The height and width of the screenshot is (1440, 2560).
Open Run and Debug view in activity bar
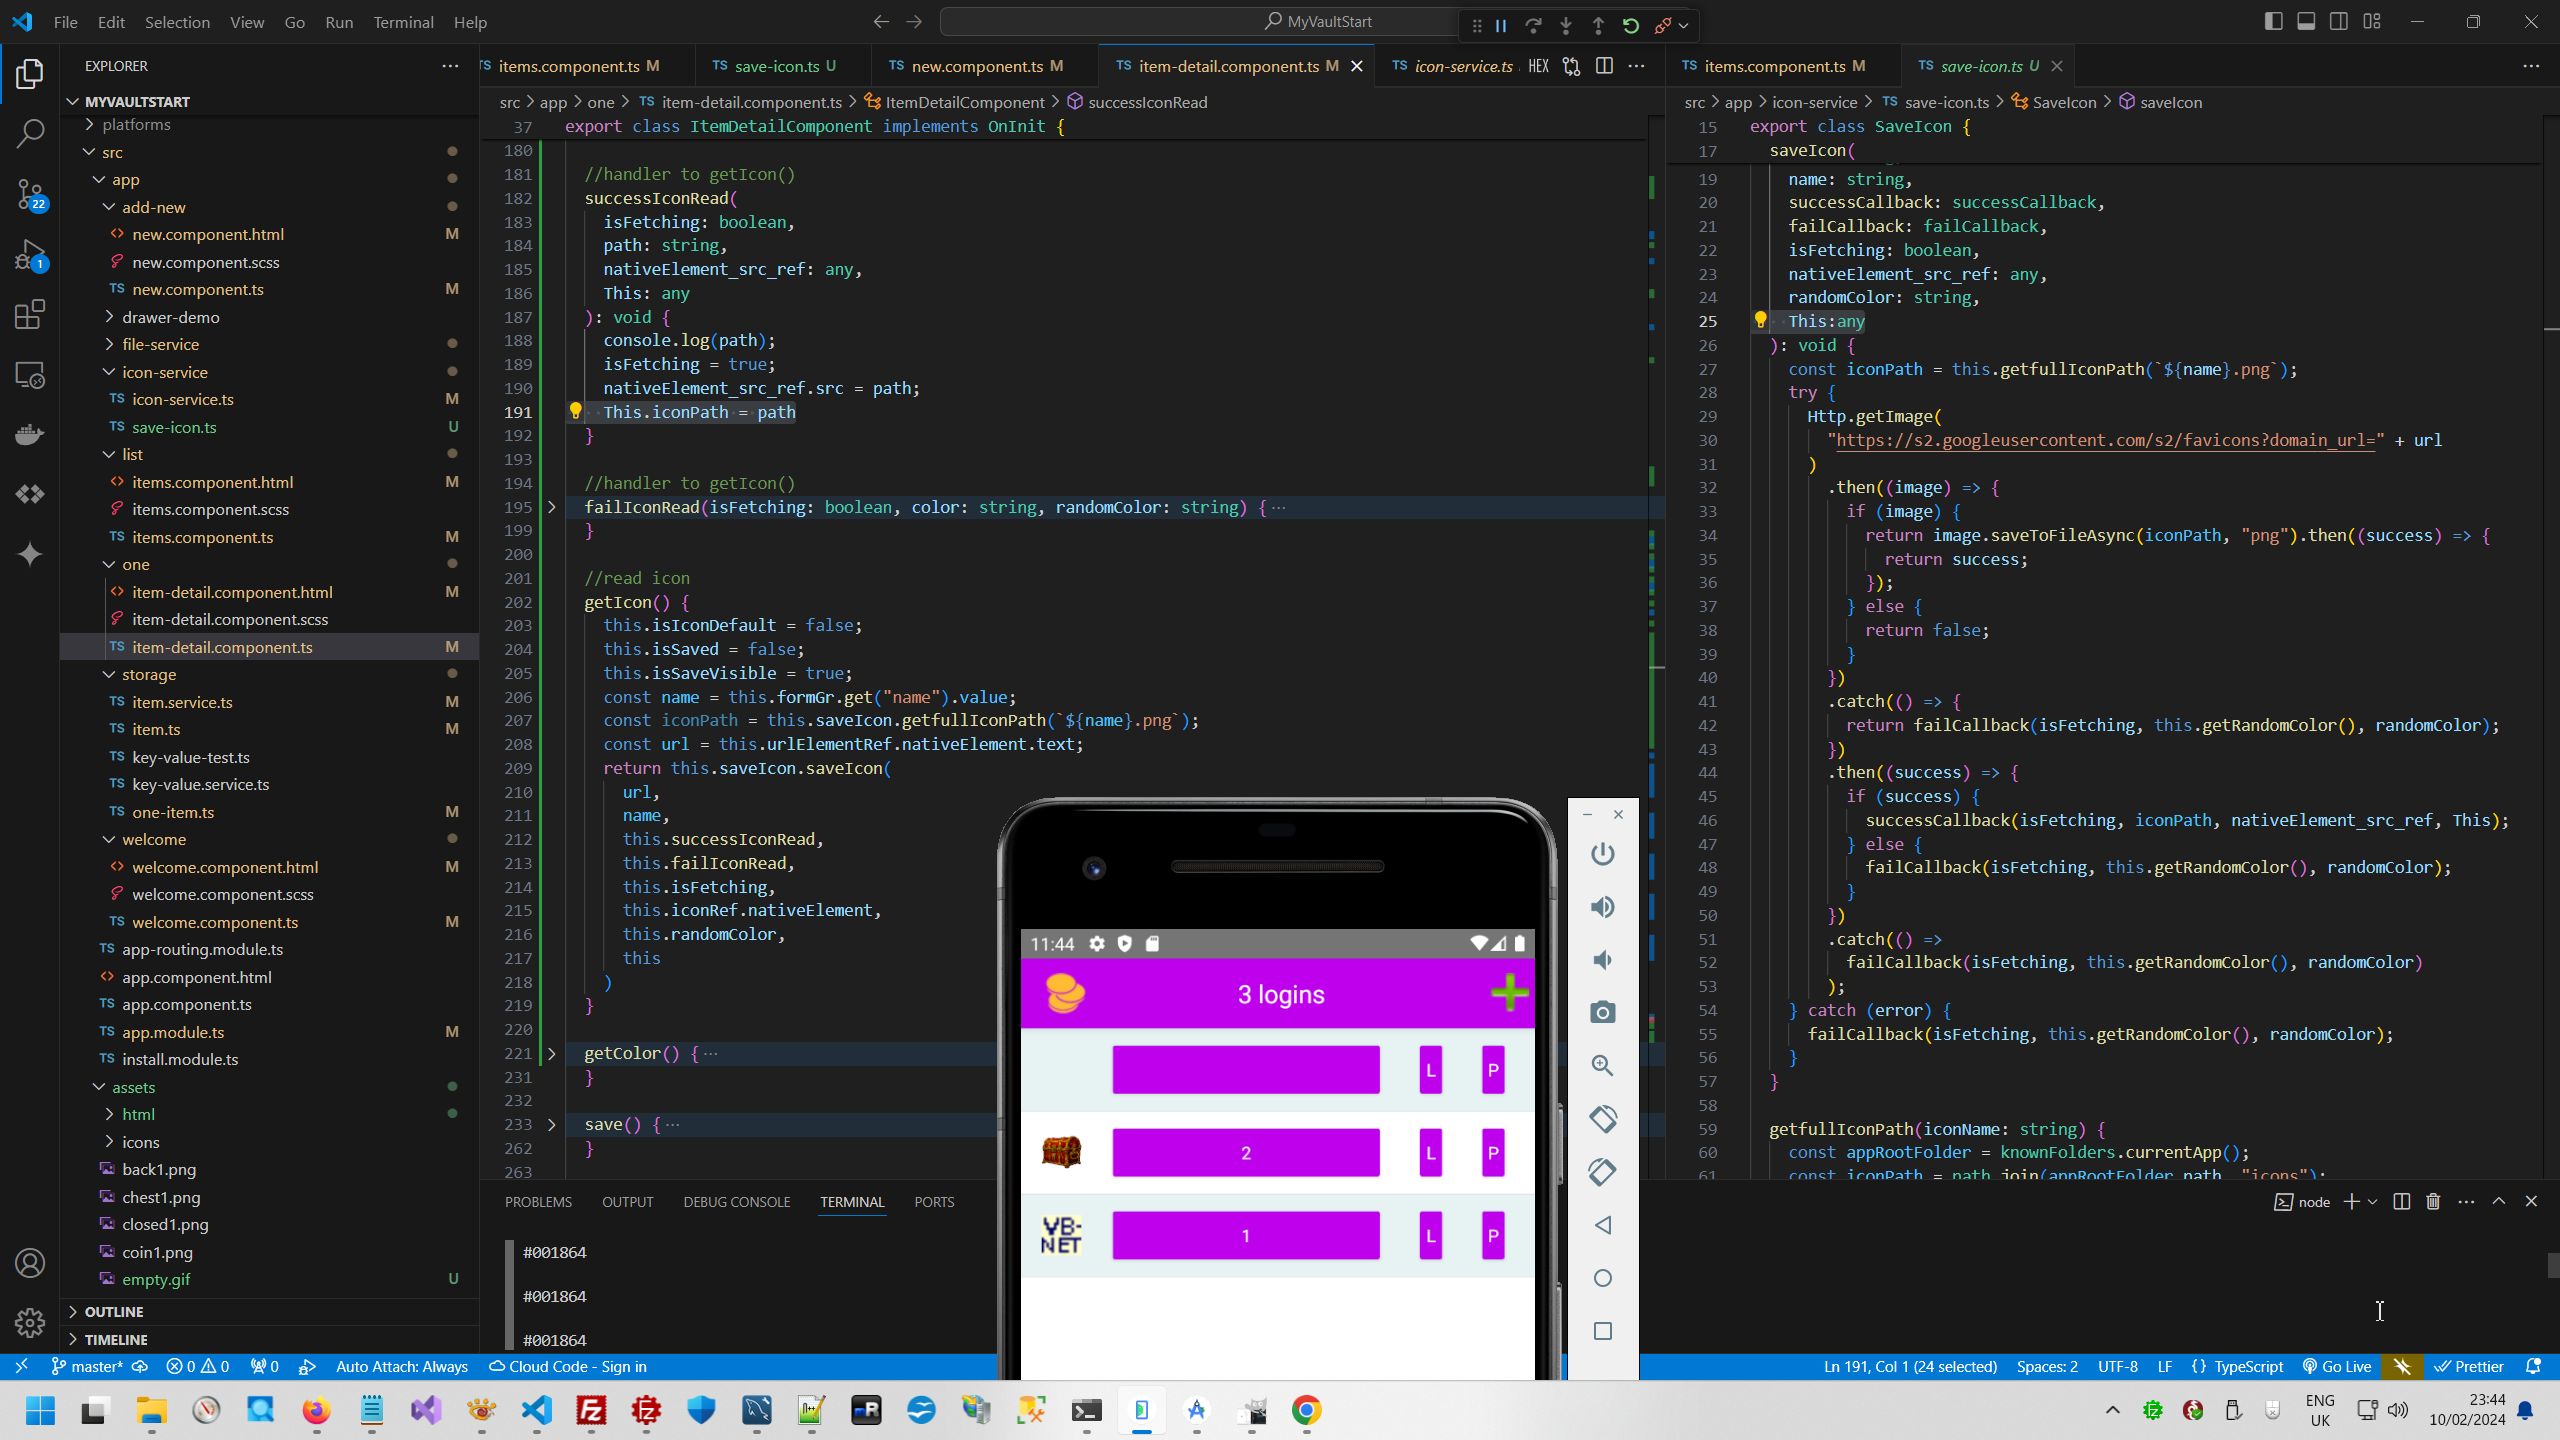pyautogui.click(x=30, y=255)
